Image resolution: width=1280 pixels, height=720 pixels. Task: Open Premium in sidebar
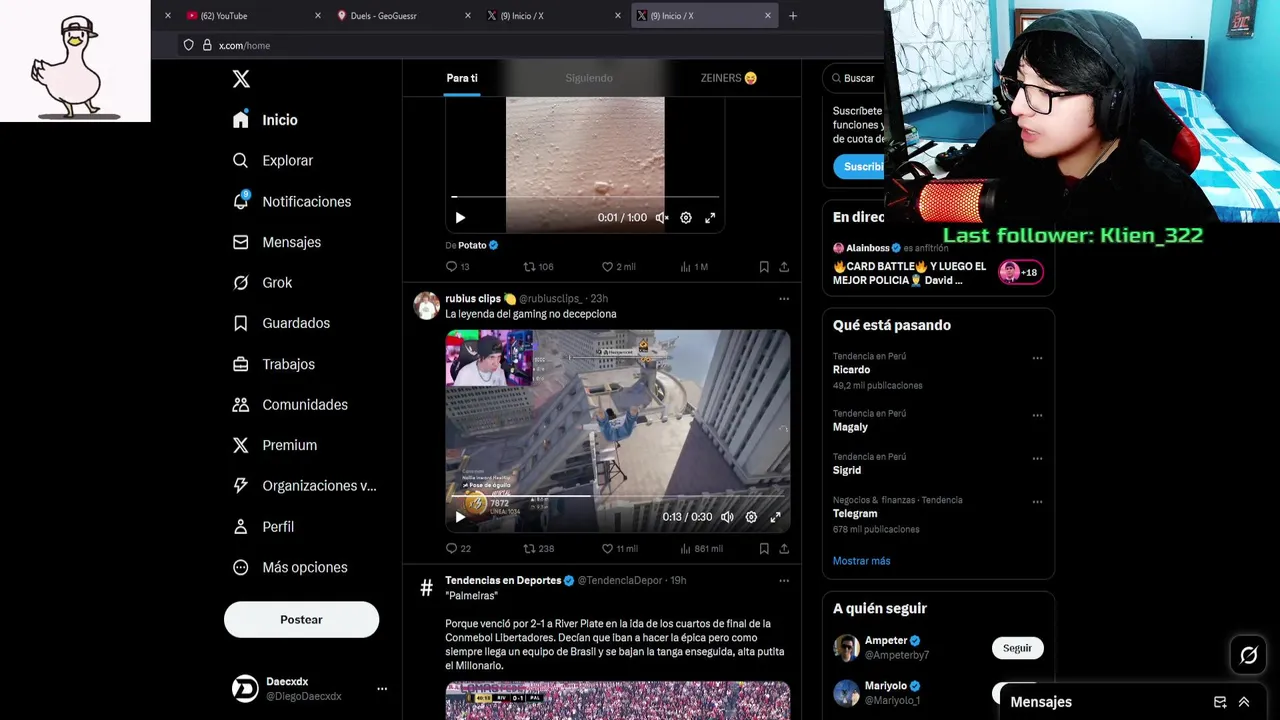pyautogui.click(x=275, y=445)
